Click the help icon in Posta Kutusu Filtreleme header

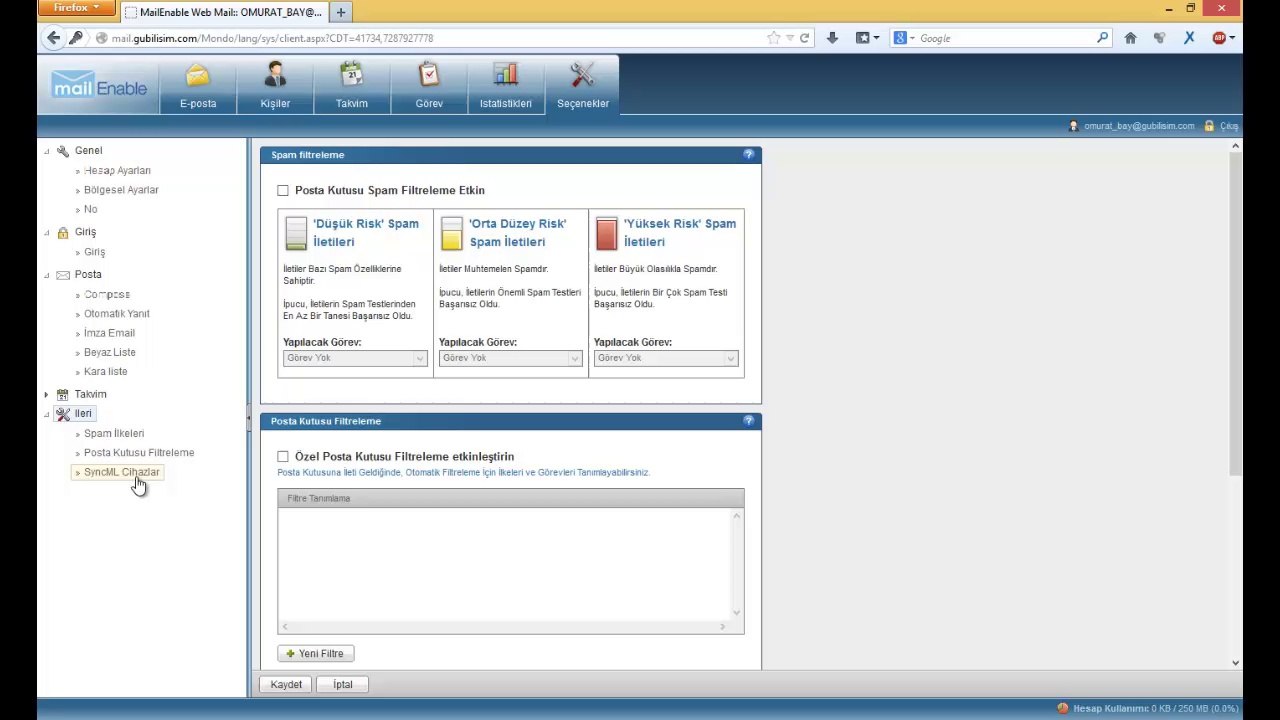point(749,420)
